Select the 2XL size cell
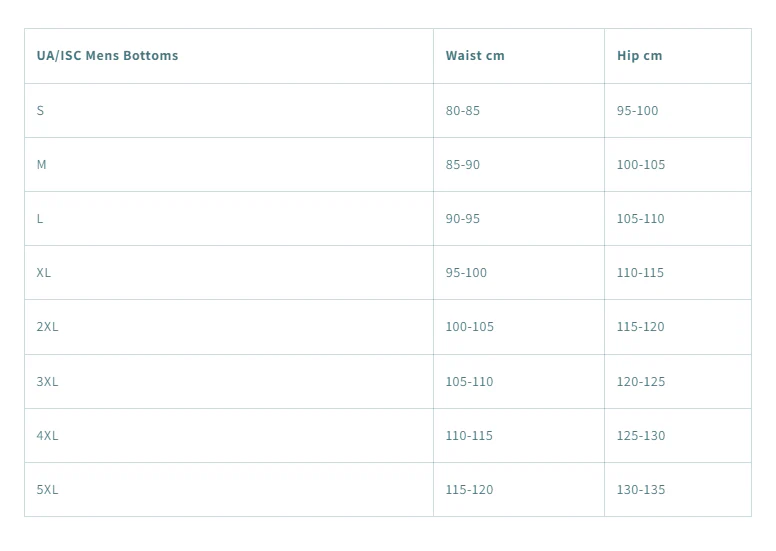 coord(47,326)
